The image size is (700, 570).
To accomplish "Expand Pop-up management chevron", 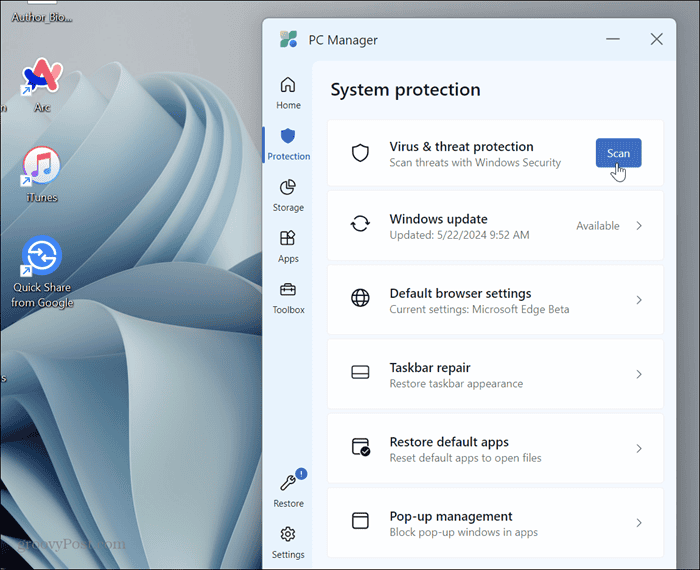I will (639, 523).
